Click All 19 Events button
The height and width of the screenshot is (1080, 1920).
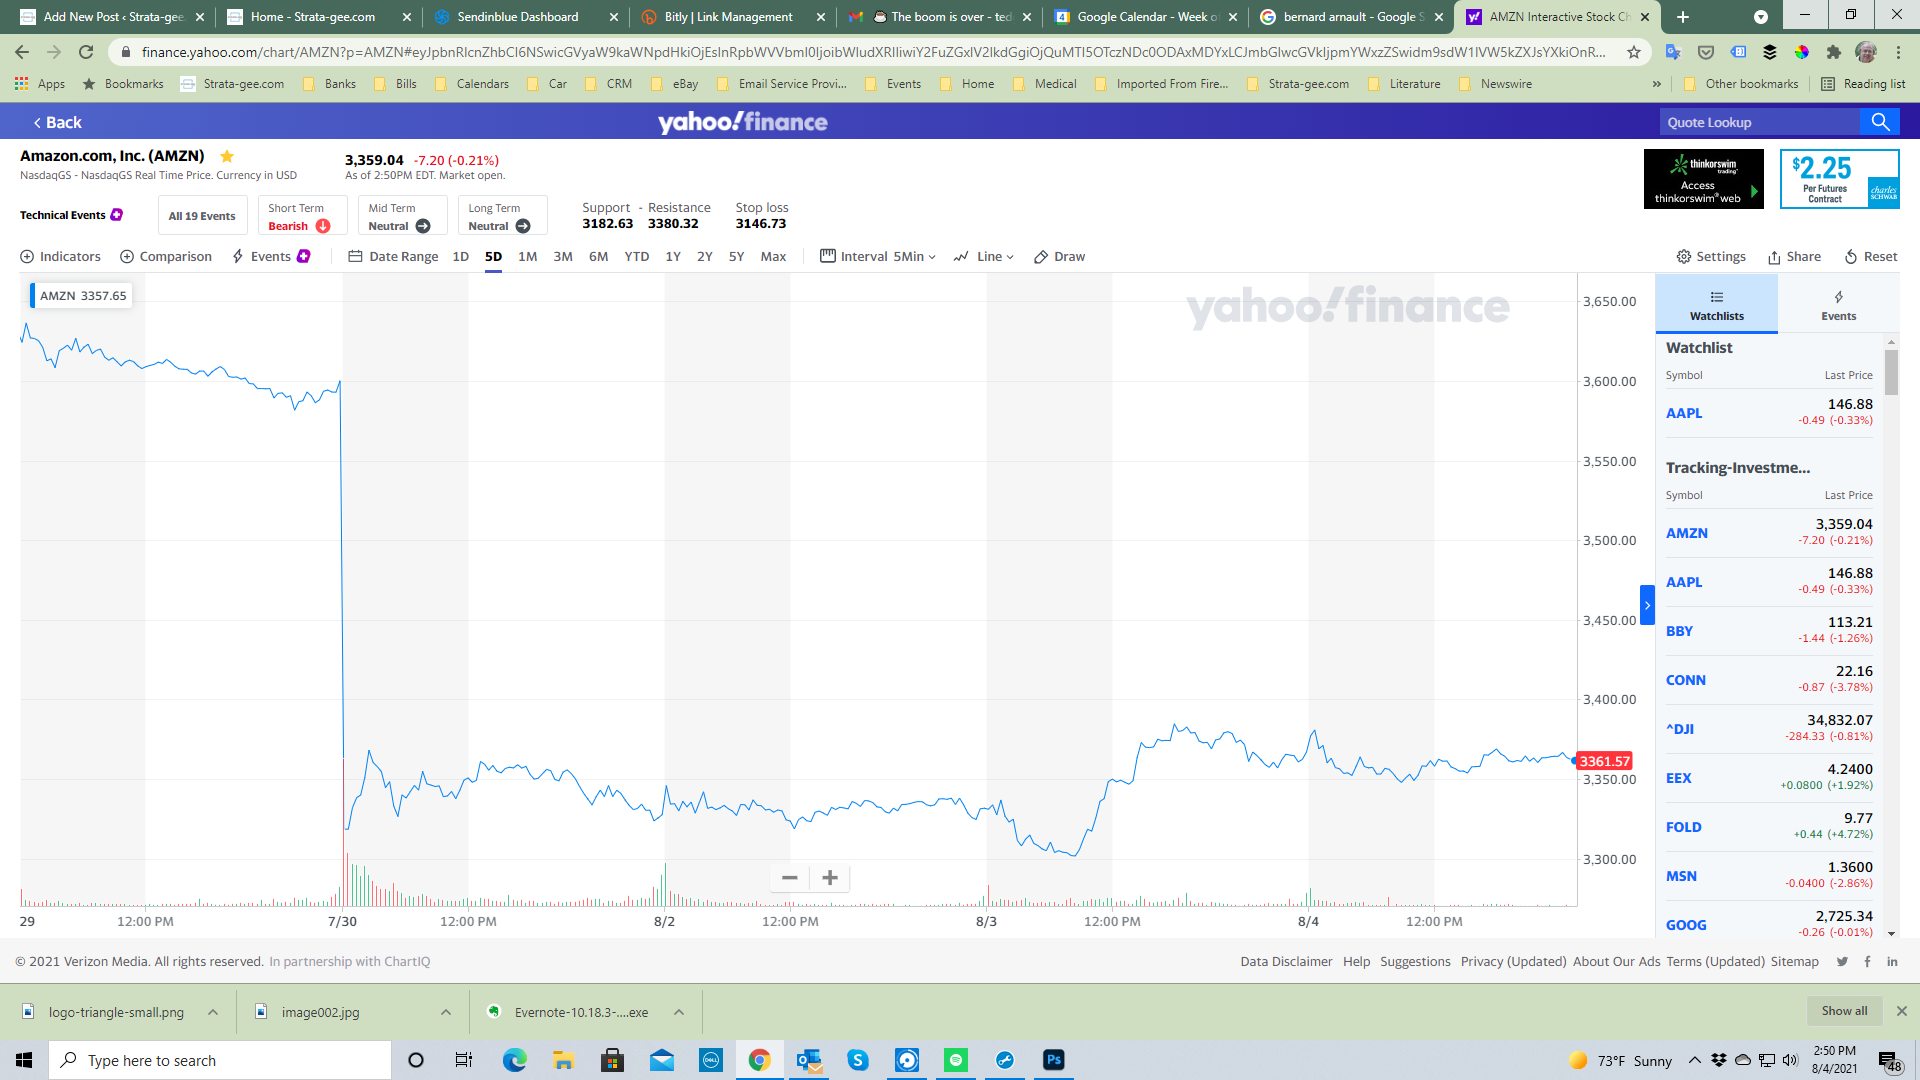point(202,216)
